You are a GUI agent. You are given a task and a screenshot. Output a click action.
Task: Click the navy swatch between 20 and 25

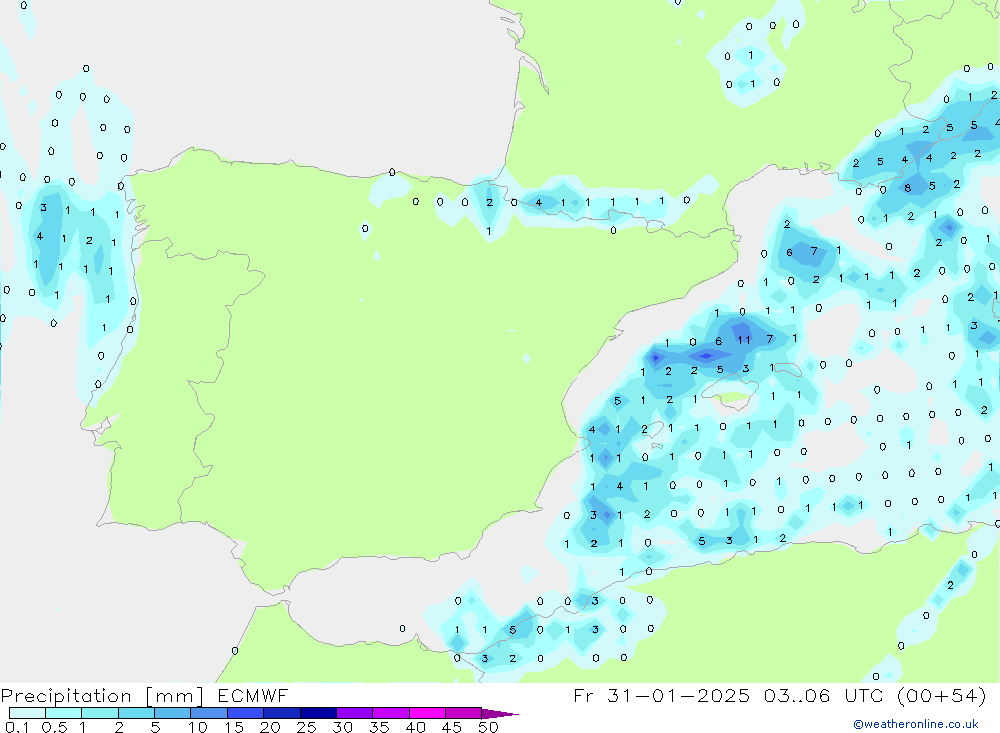282,713
